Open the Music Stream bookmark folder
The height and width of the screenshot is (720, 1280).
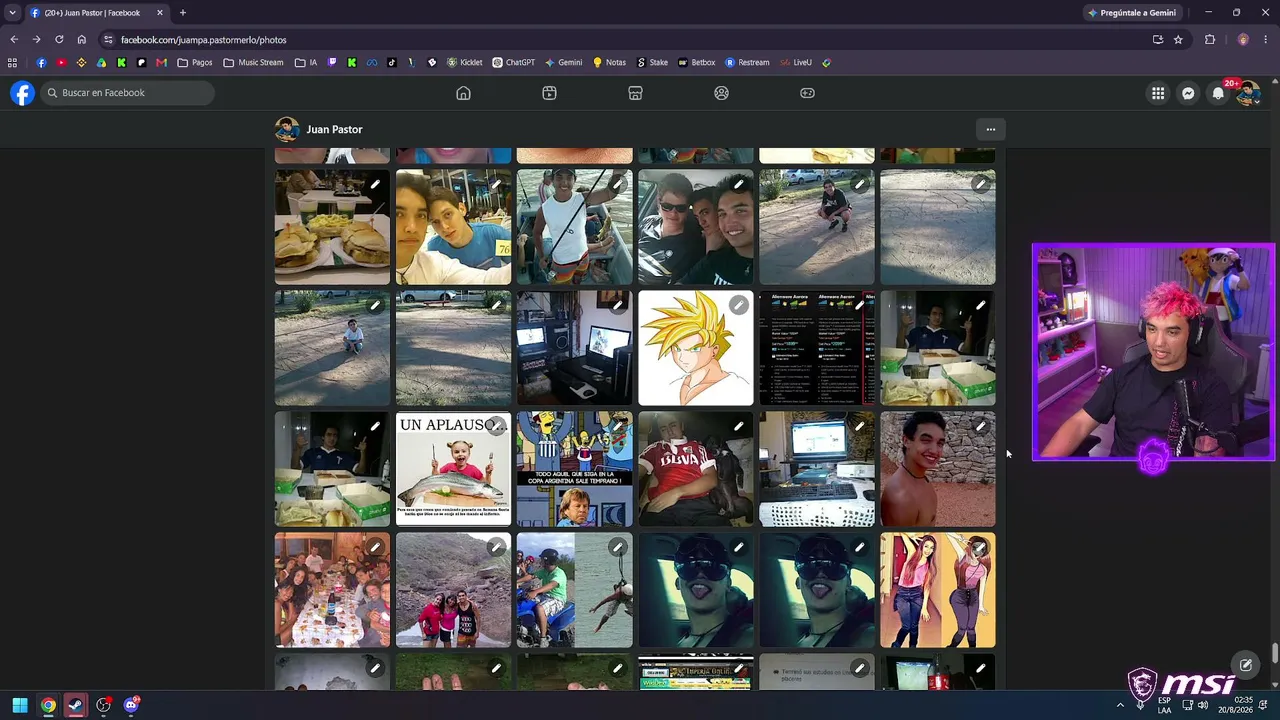[x=253, y=62]
